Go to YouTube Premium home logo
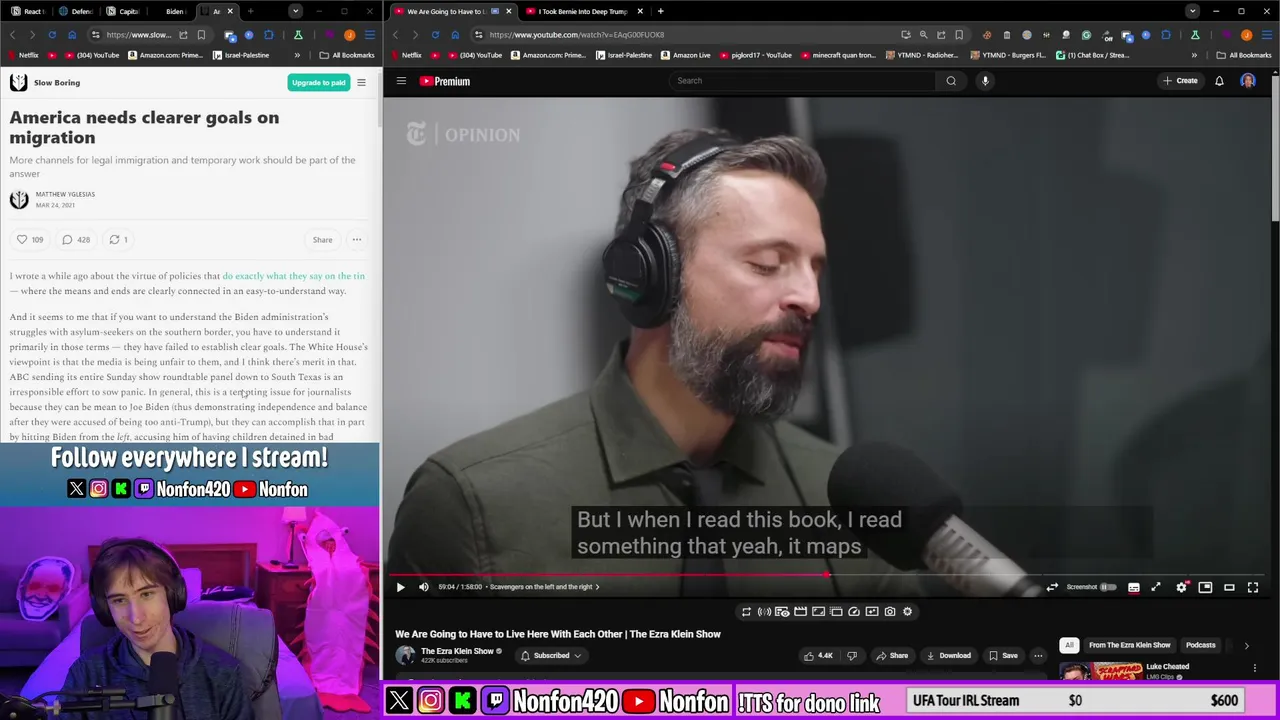The image size is (1280, 720). (445, 81)
